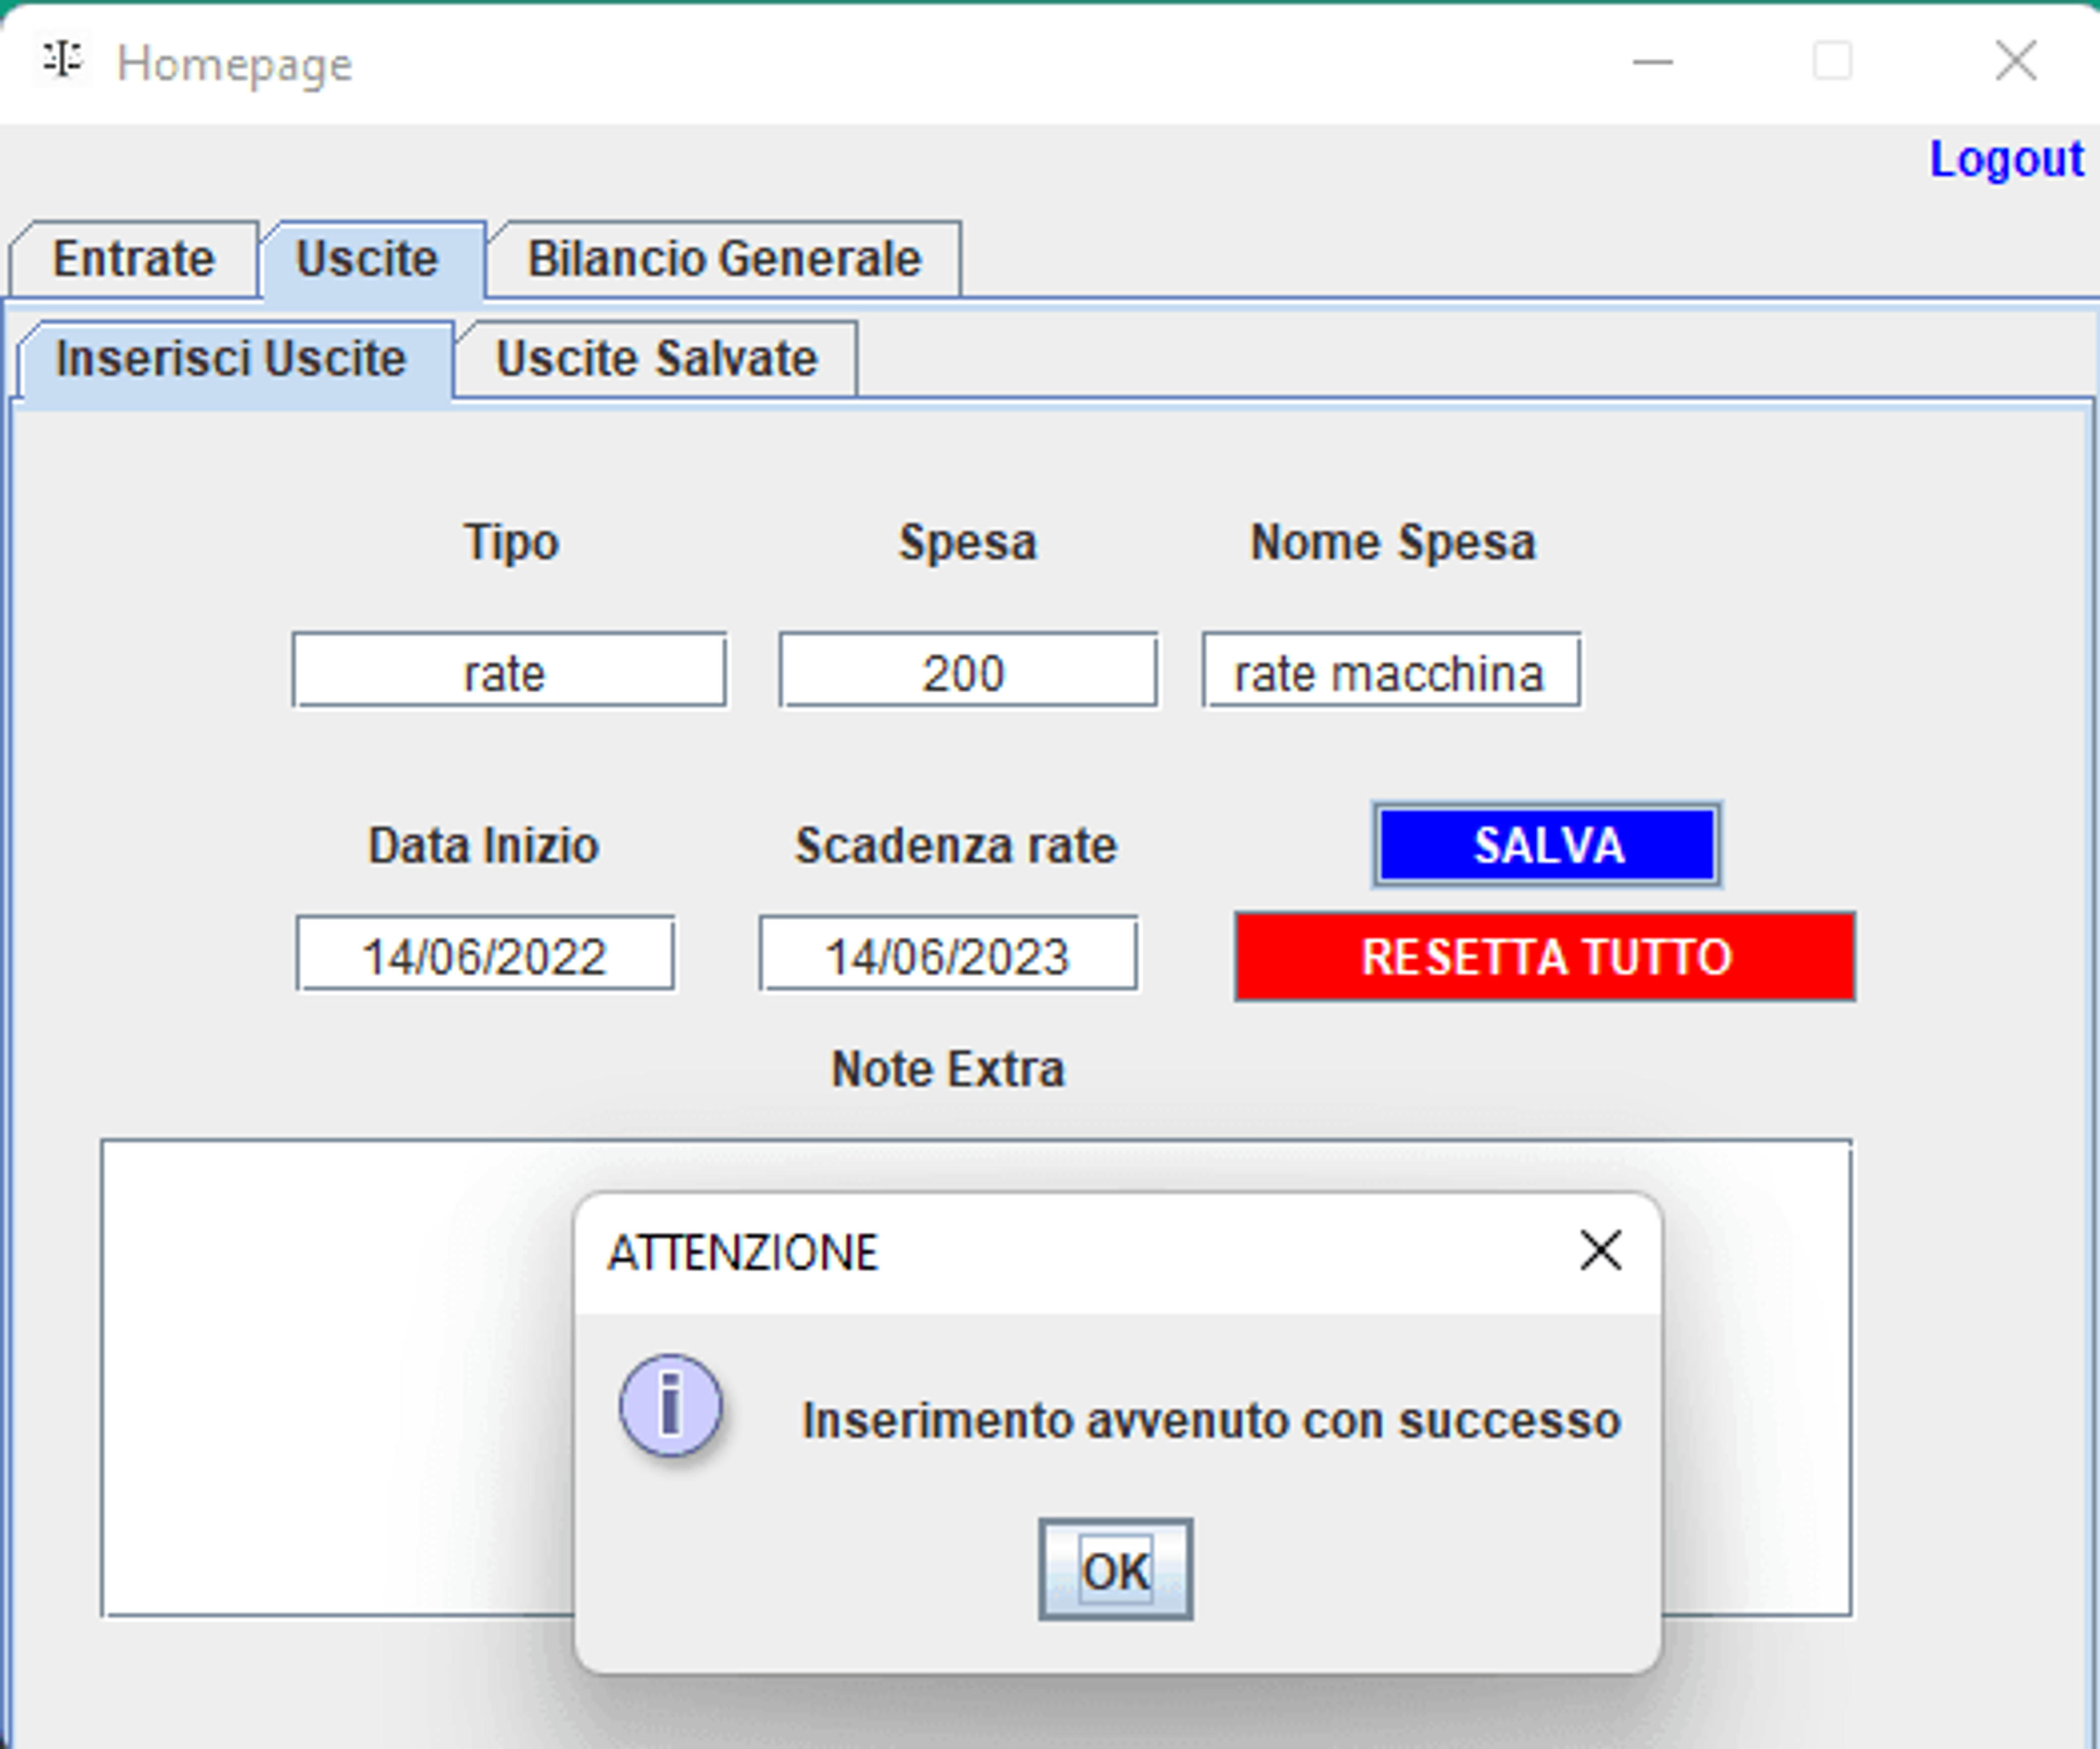This screenshot has width=2100, height=1749.
Task: Click the Nome Spesa field 'rate macchina'
Action: coord(1391,670)
